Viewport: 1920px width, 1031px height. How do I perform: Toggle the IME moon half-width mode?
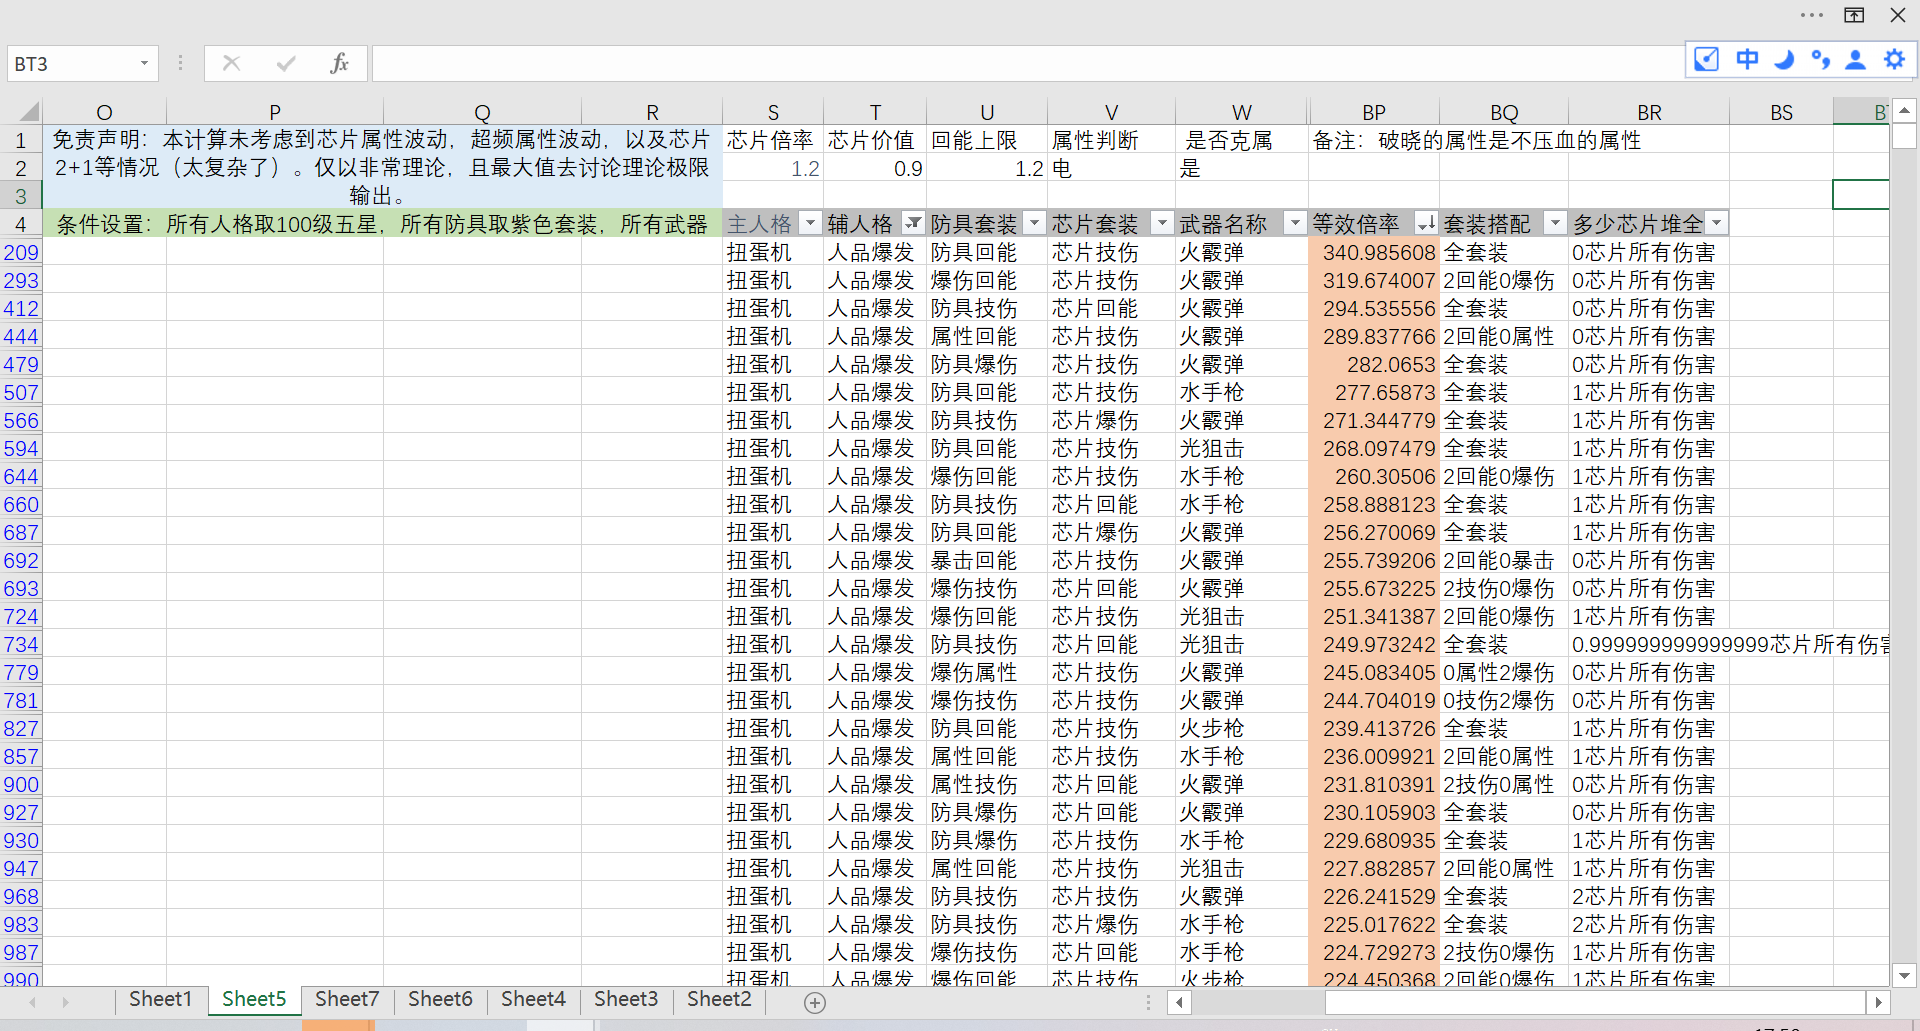(1784, 59)
